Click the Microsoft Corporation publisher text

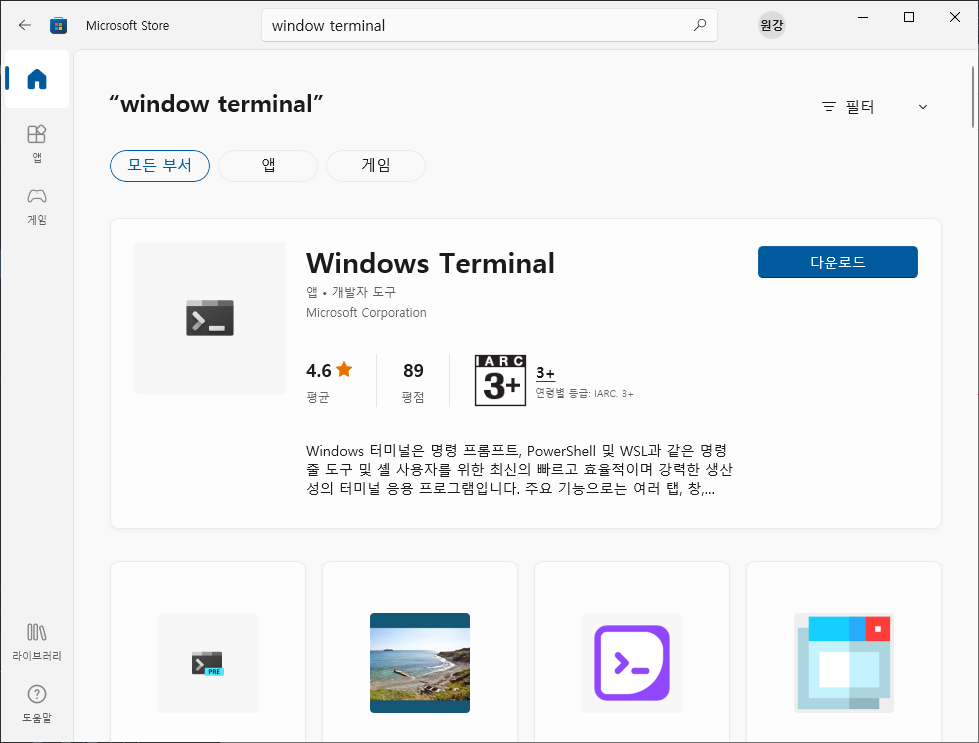coord(366,312)
